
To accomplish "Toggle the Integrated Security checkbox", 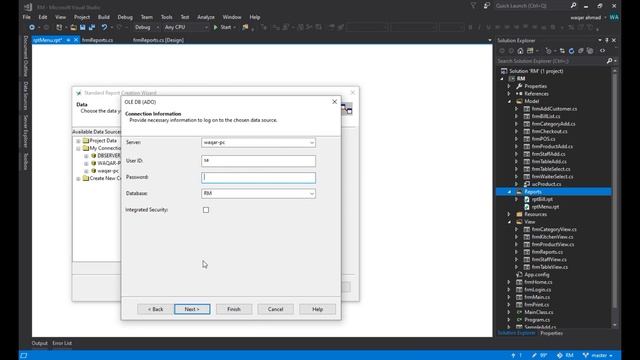I will tap(206, 210).
